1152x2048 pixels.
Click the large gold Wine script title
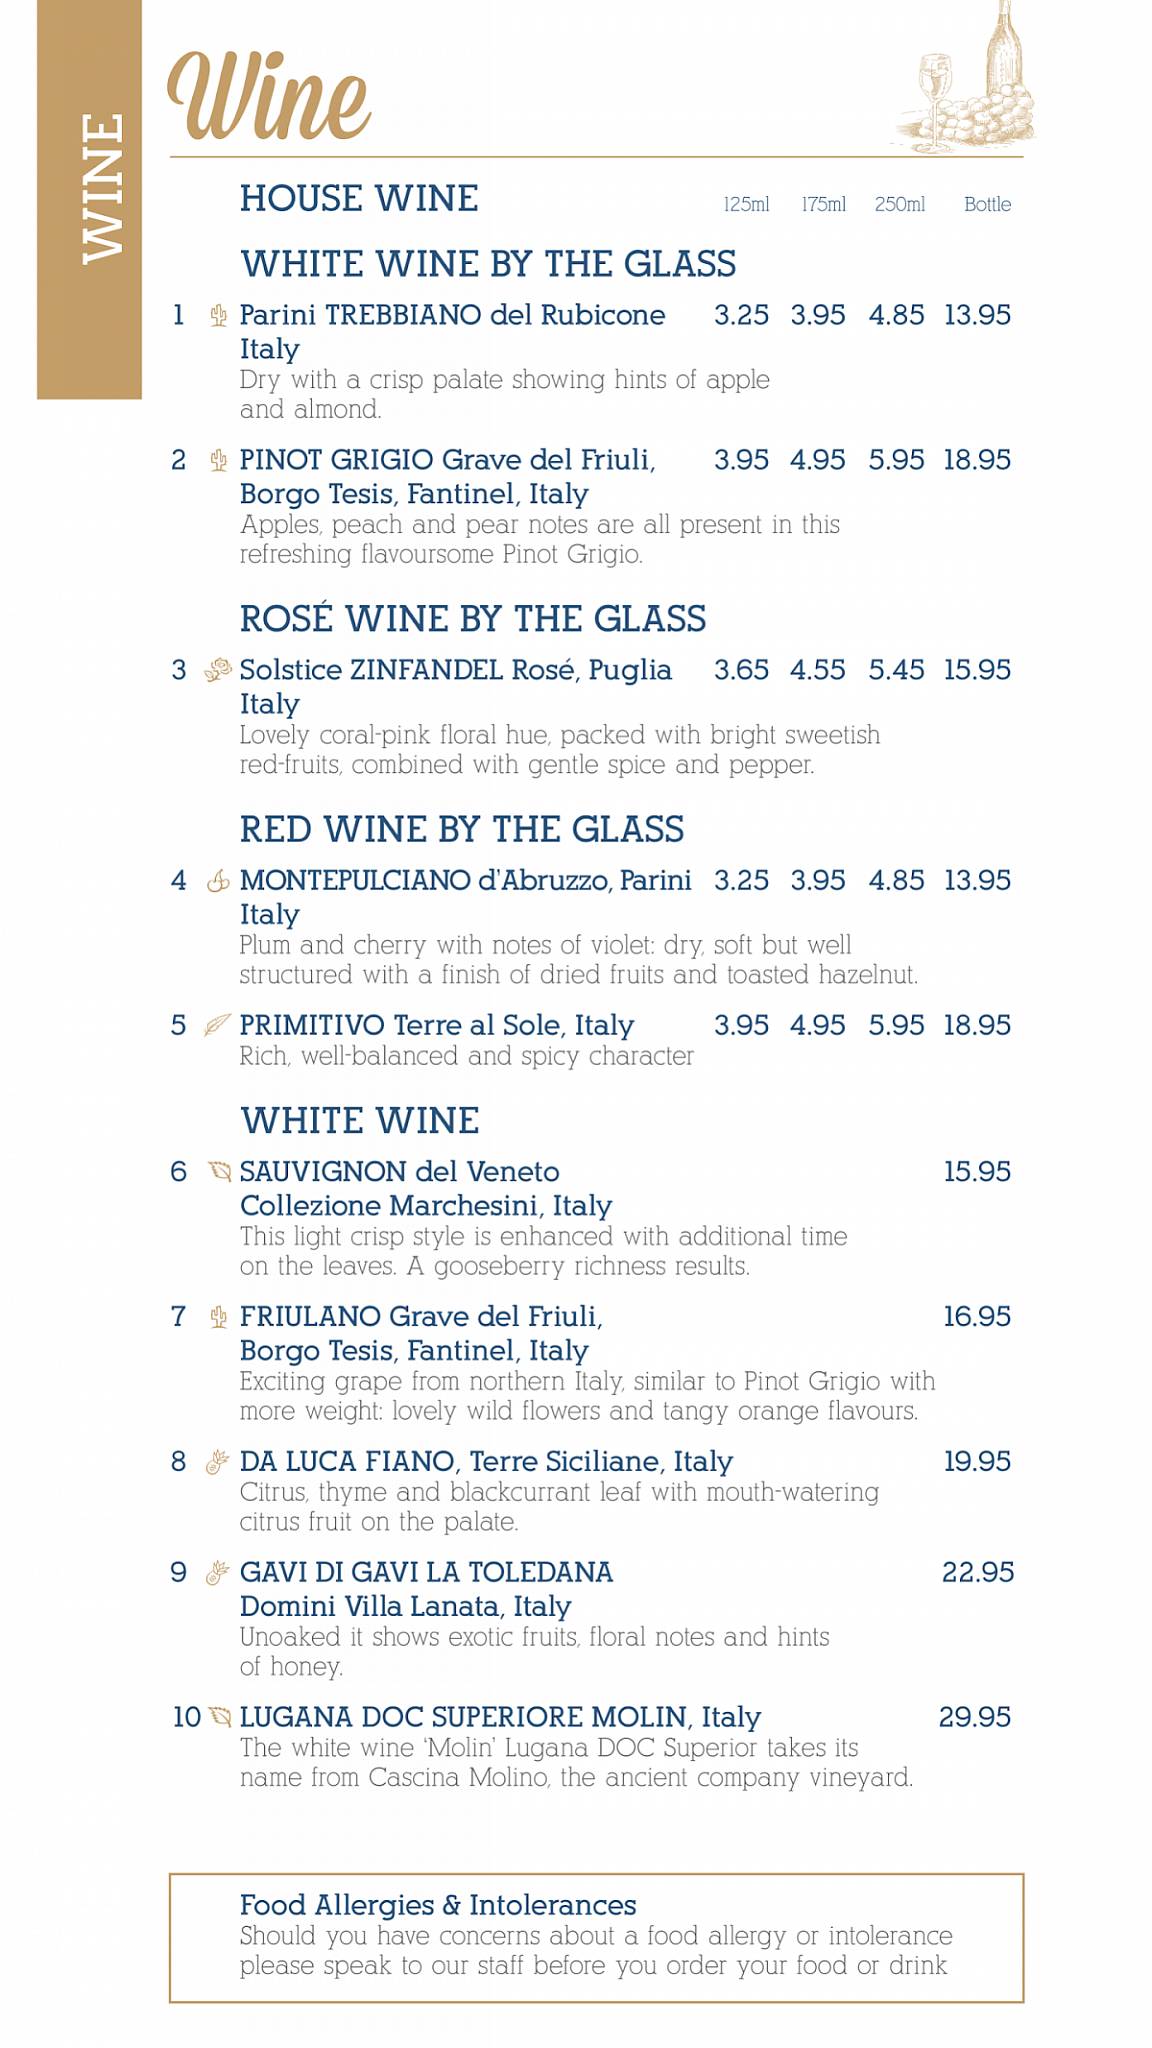[x=269, y=96]
